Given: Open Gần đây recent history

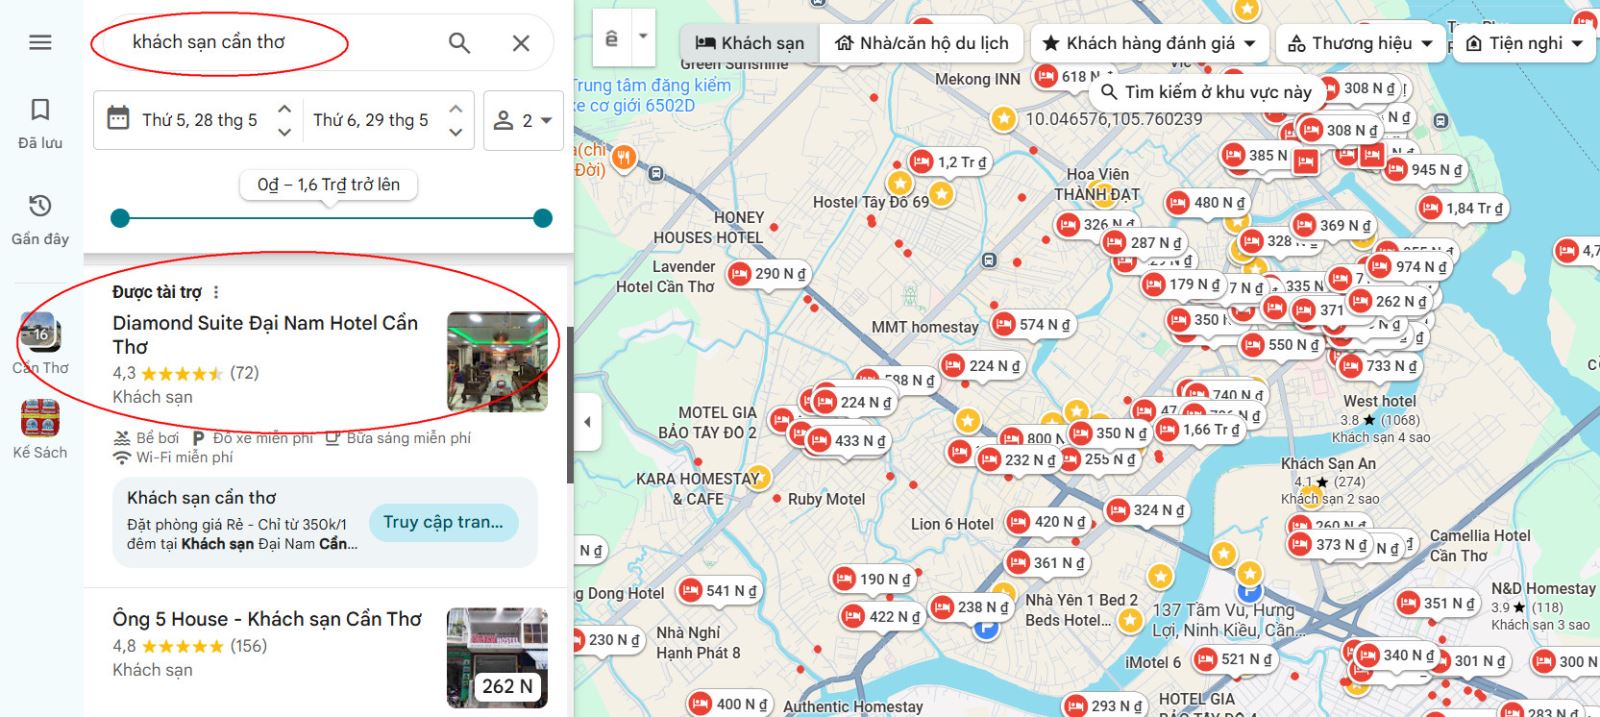Looking at the screenshot, I should click(40, 219).
